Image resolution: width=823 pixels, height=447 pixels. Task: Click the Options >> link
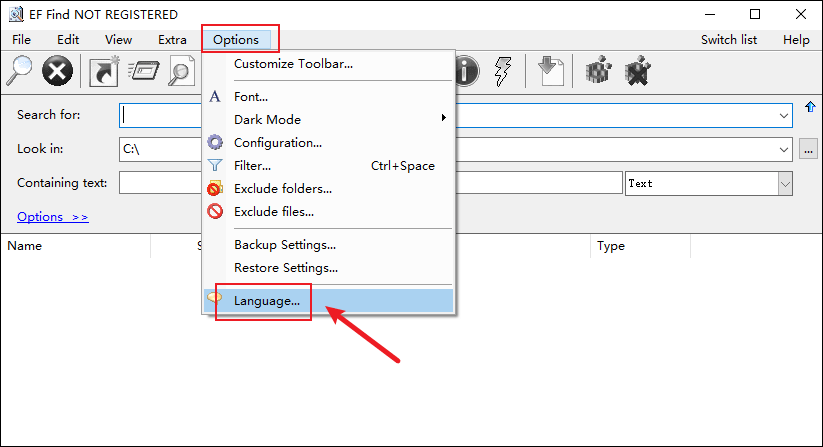point(53,217)
